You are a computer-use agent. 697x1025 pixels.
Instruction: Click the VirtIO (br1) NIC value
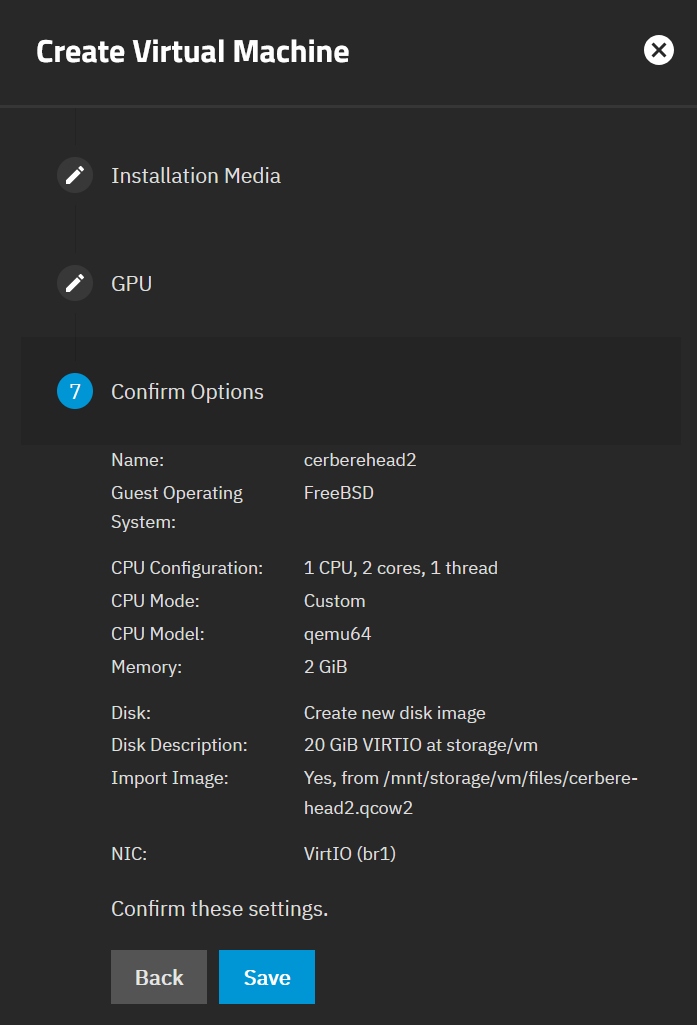[349, 856]
